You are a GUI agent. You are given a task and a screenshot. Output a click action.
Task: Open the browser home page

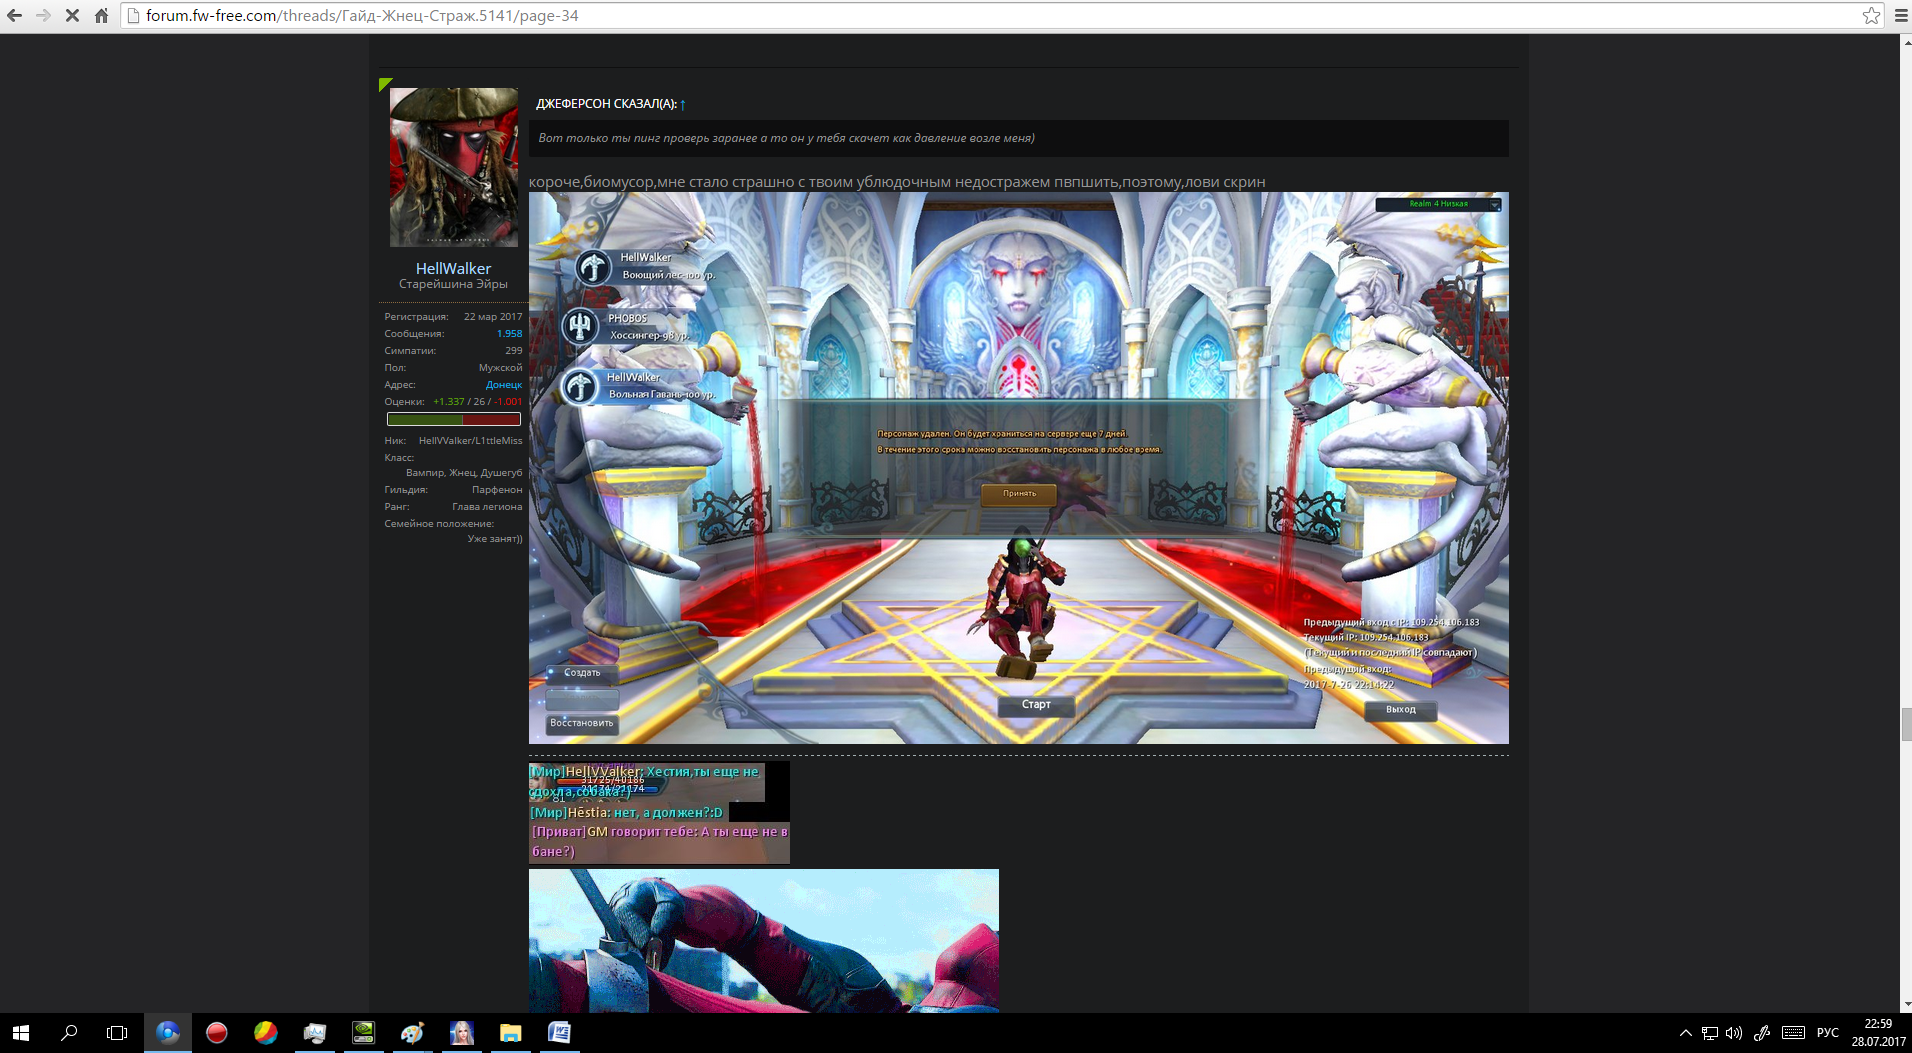pos(101,15)
